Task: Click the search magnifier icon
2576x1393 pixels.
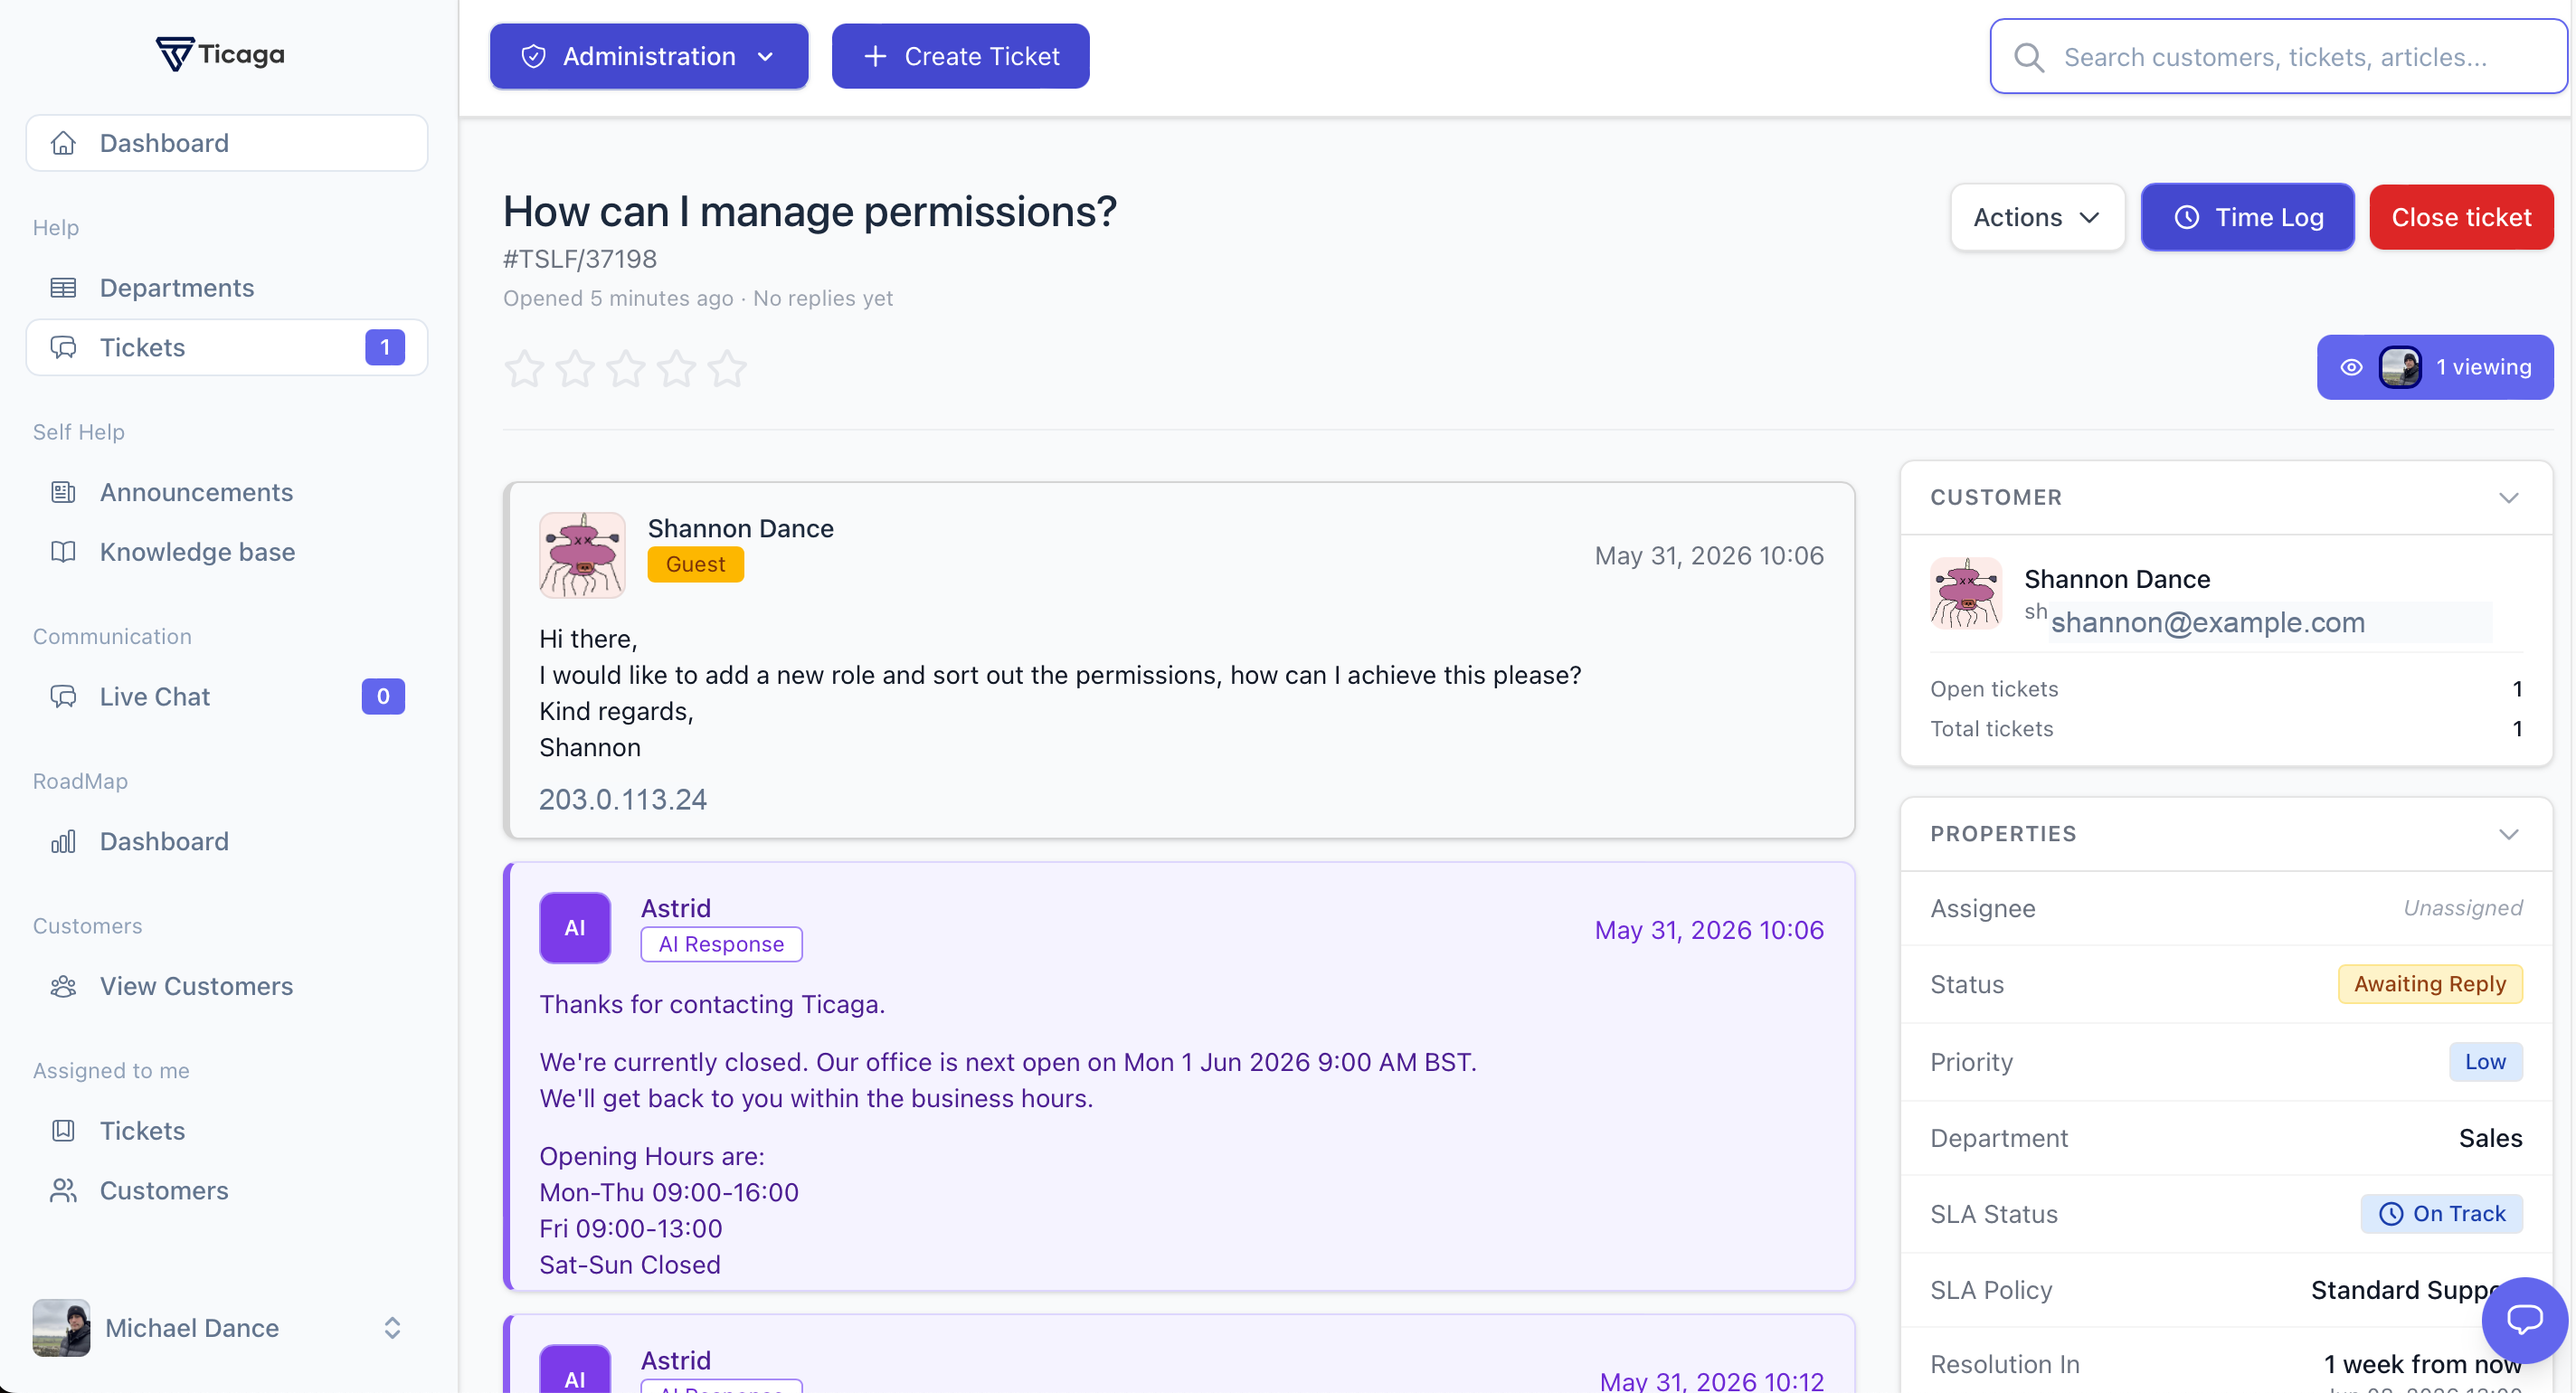Action: 2029,57
